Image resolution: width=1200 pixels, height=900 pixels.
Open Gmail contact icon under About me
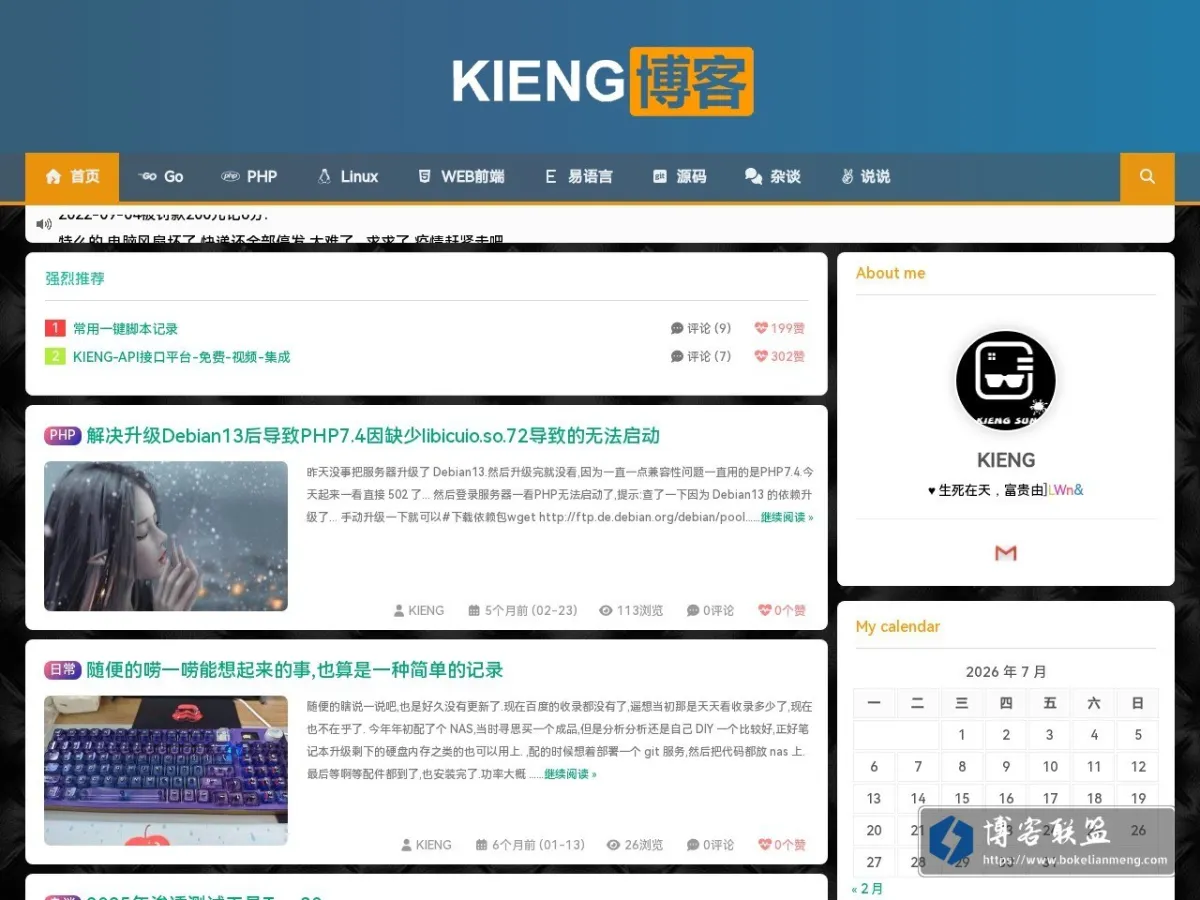[x=1006, y=553]
